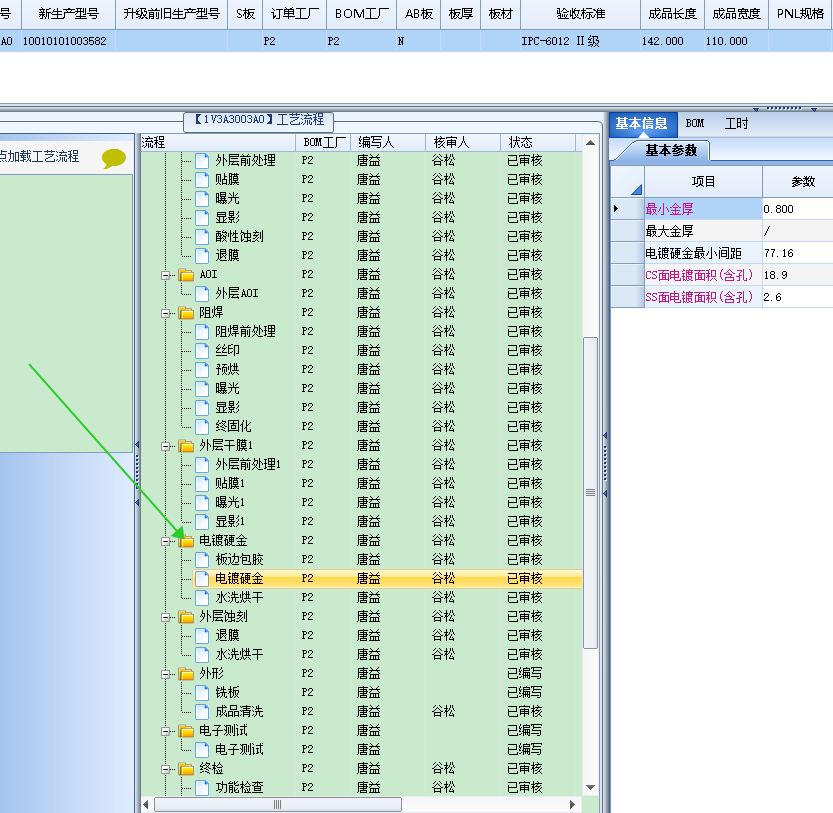Collapse the 阻焊 tree node

166,314
